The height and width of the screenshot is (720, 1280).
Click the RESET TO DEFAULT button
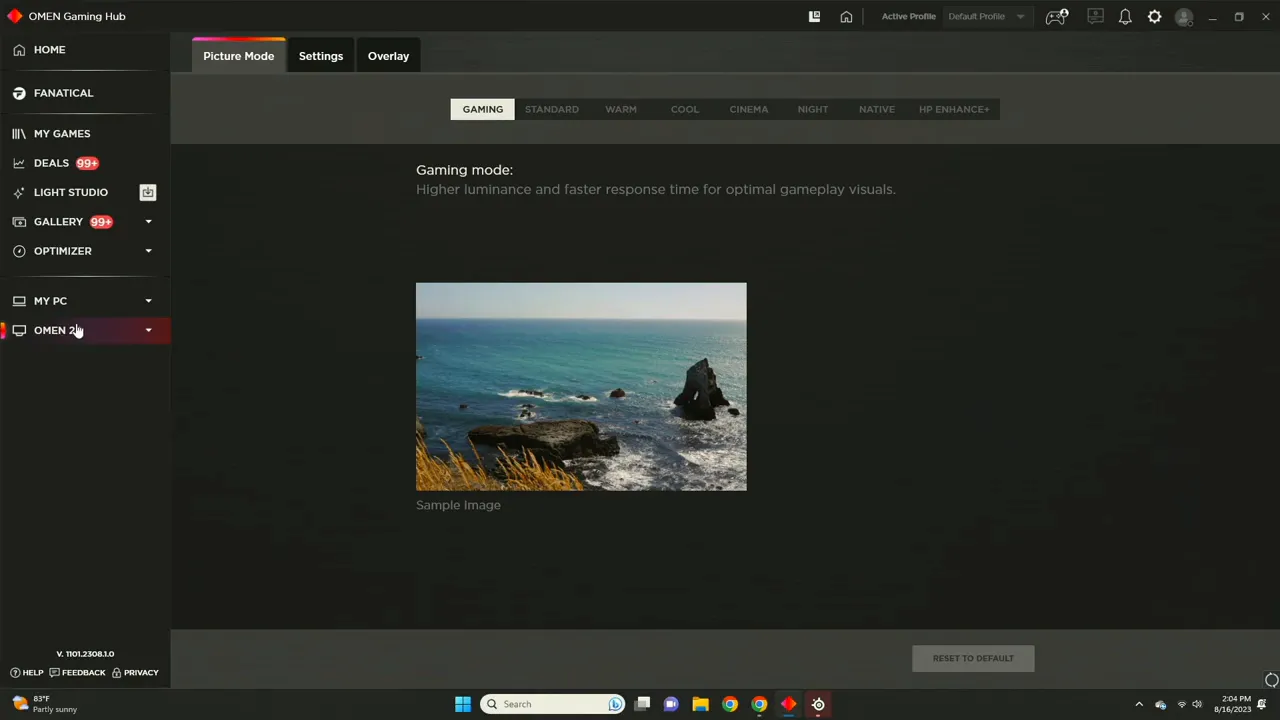coord(972,658)
